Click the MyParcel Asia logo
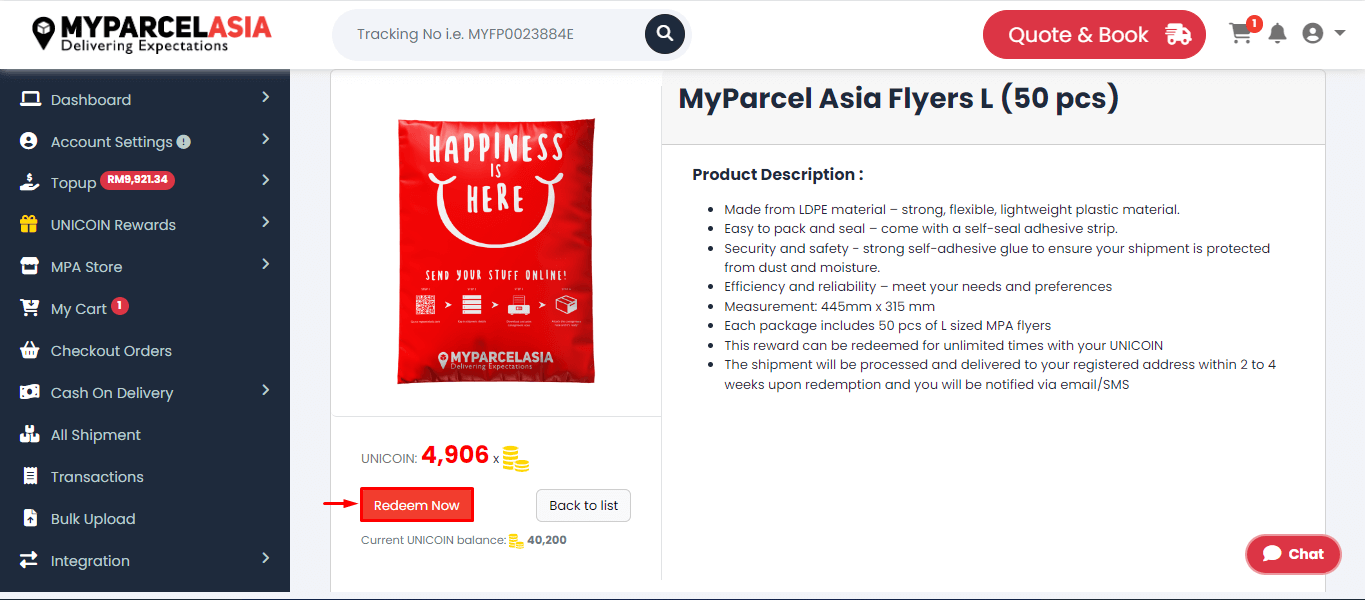The height and width of the screenshot is (600, 1365). click(x=152, y=34)
